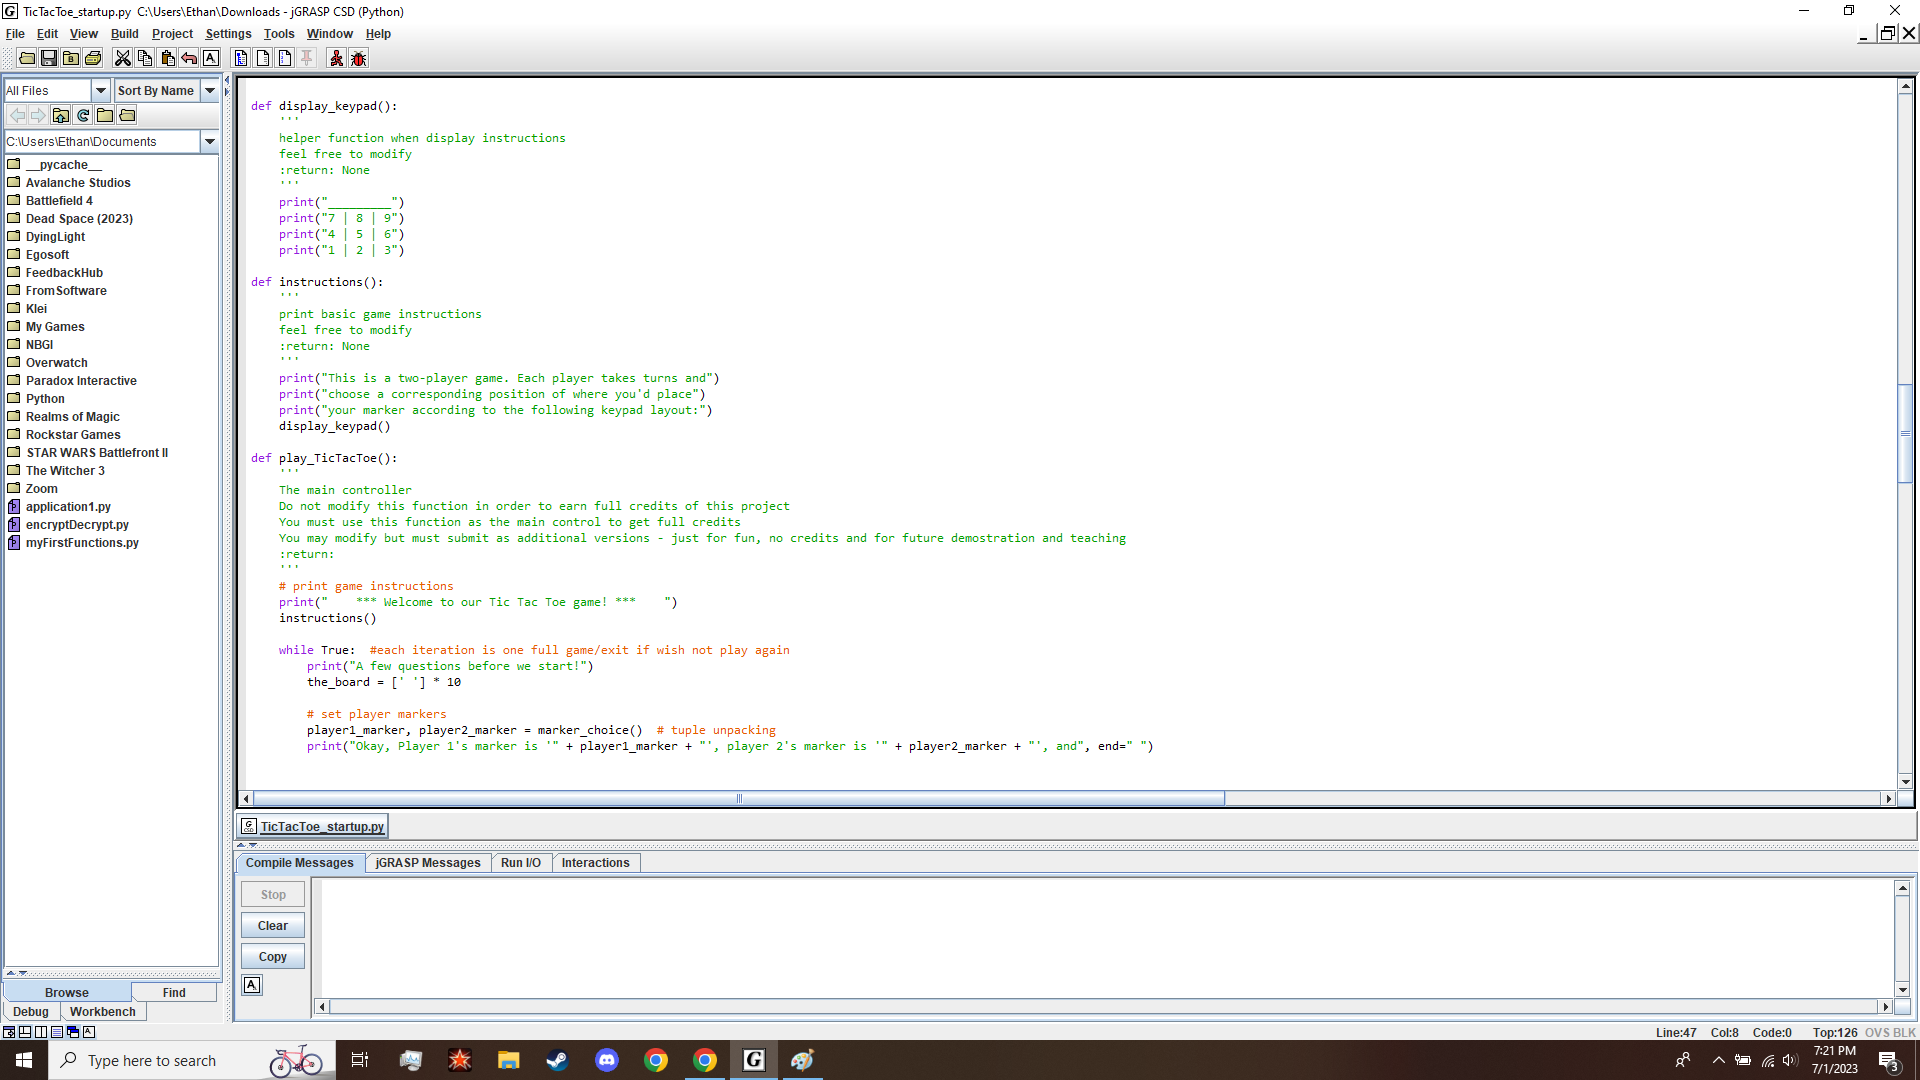Screen dimensions: 1920x1080
Task: Toggle cascade windows layout icon in status bar
Action: click(x=73, y=1032)
